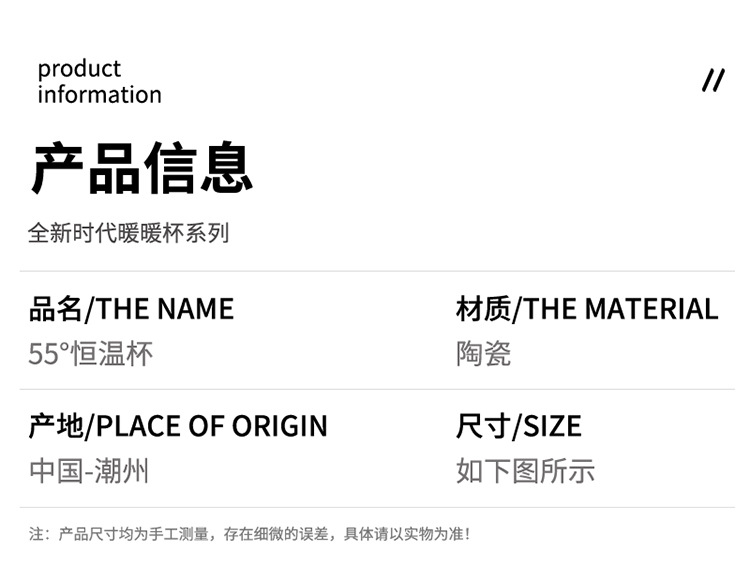750x562 pixels.
Task: Click the 尺寸/SIZE label
Action: coord(519,426)
